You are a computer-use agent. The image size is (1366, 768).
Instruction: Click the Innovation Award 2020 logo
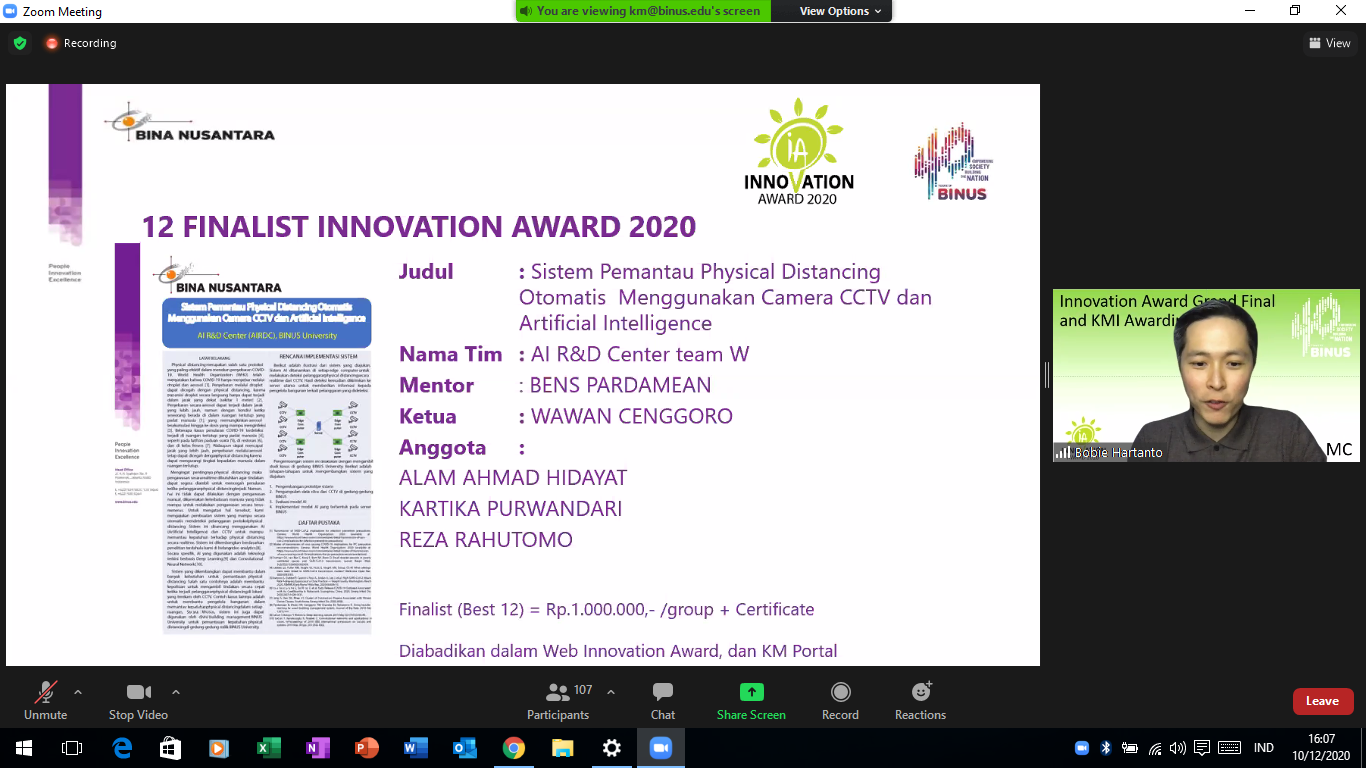click(x=799, y=151)
